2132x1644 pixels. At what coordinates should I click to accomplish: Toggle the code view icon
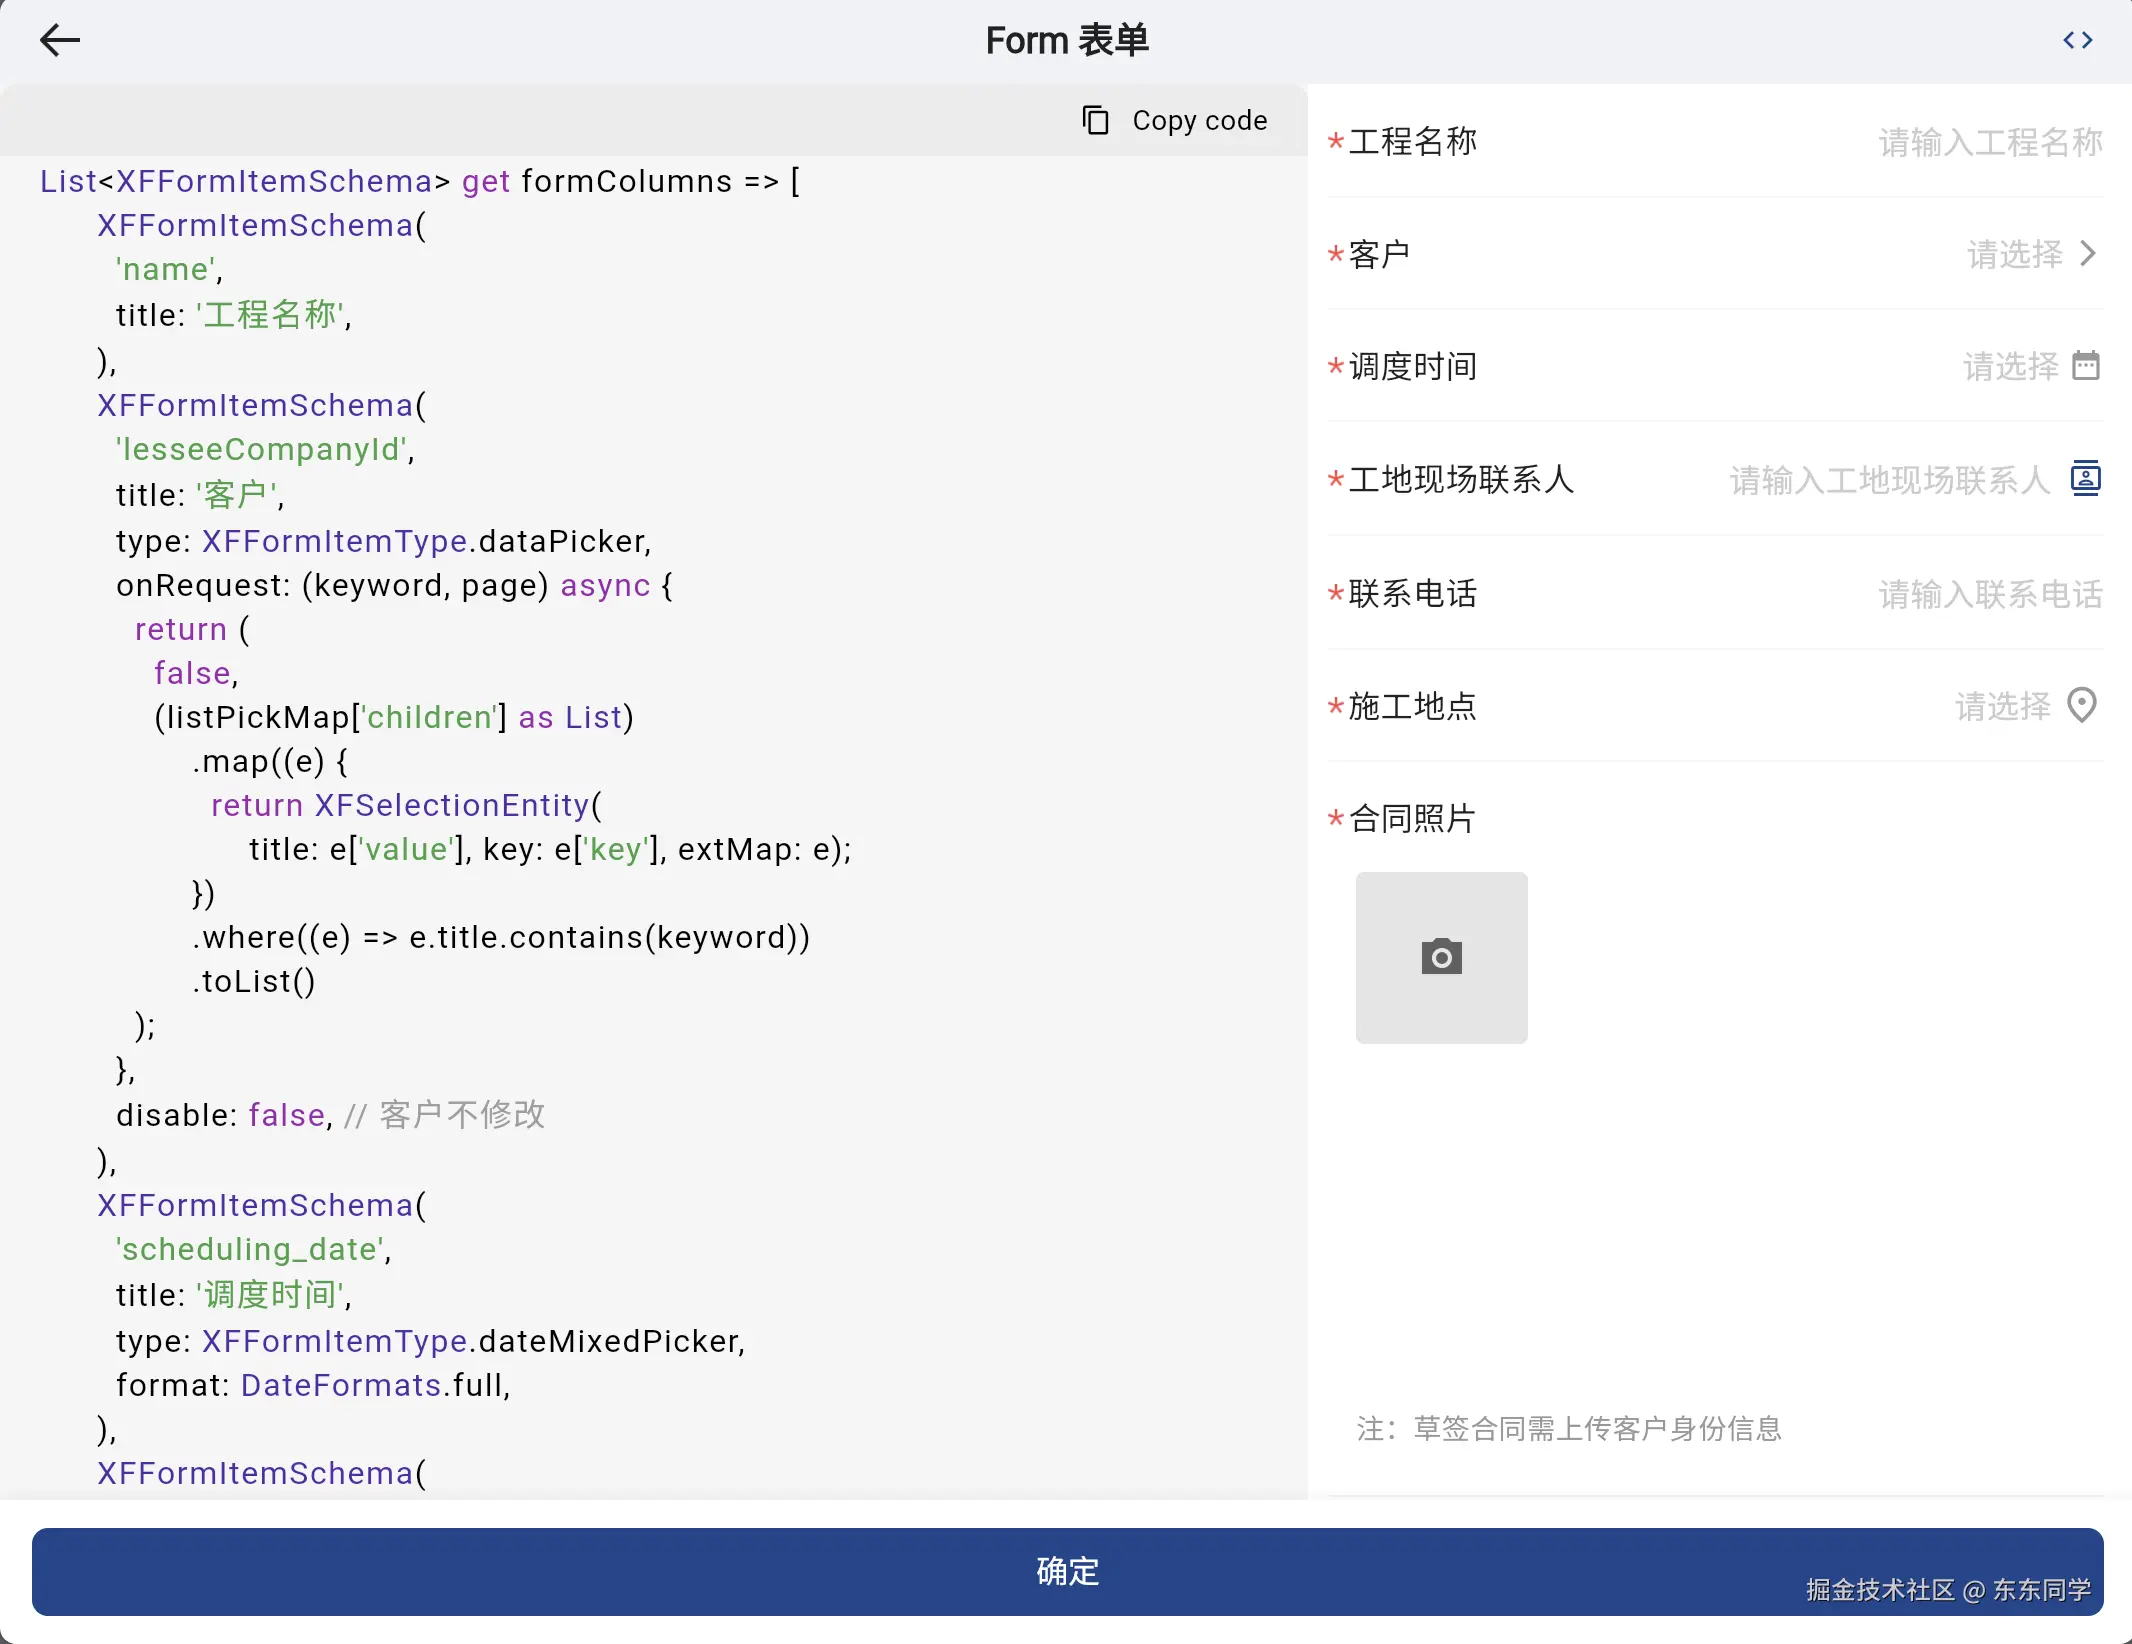(x=2077, y=40)
